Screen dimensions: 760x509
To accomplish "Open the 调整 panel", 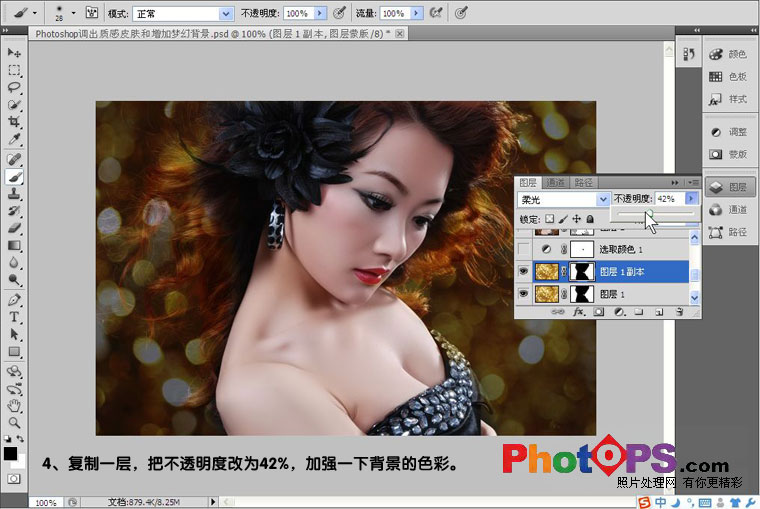I will tap(729, 132).
